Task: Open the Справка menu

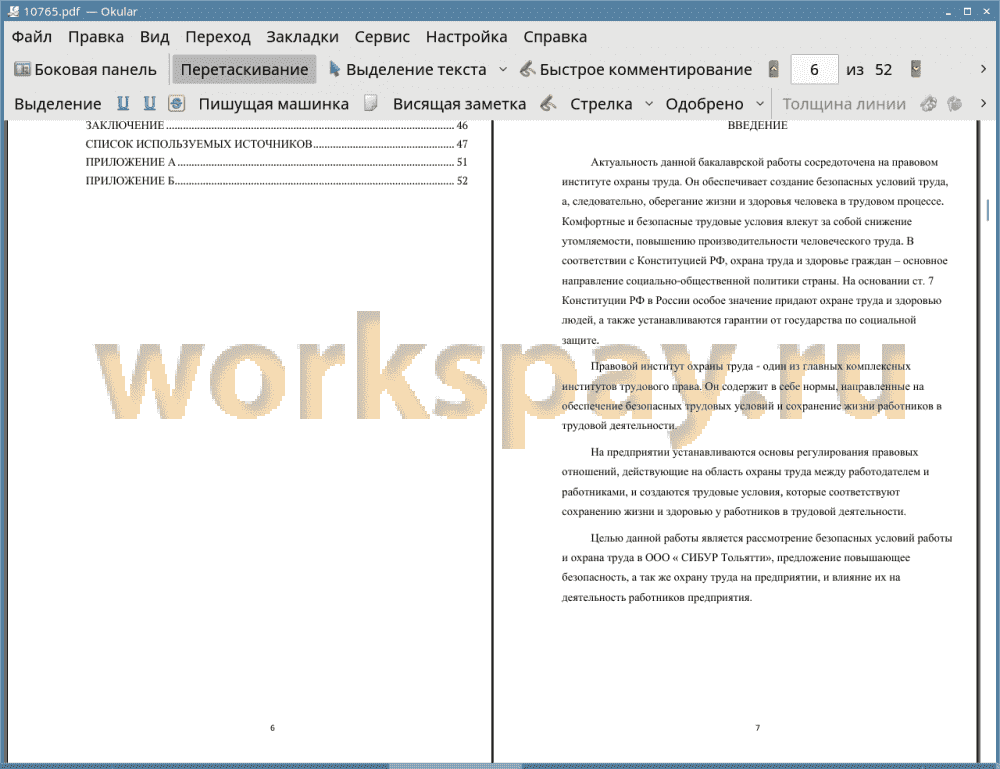Action: (x=555, y=37)
